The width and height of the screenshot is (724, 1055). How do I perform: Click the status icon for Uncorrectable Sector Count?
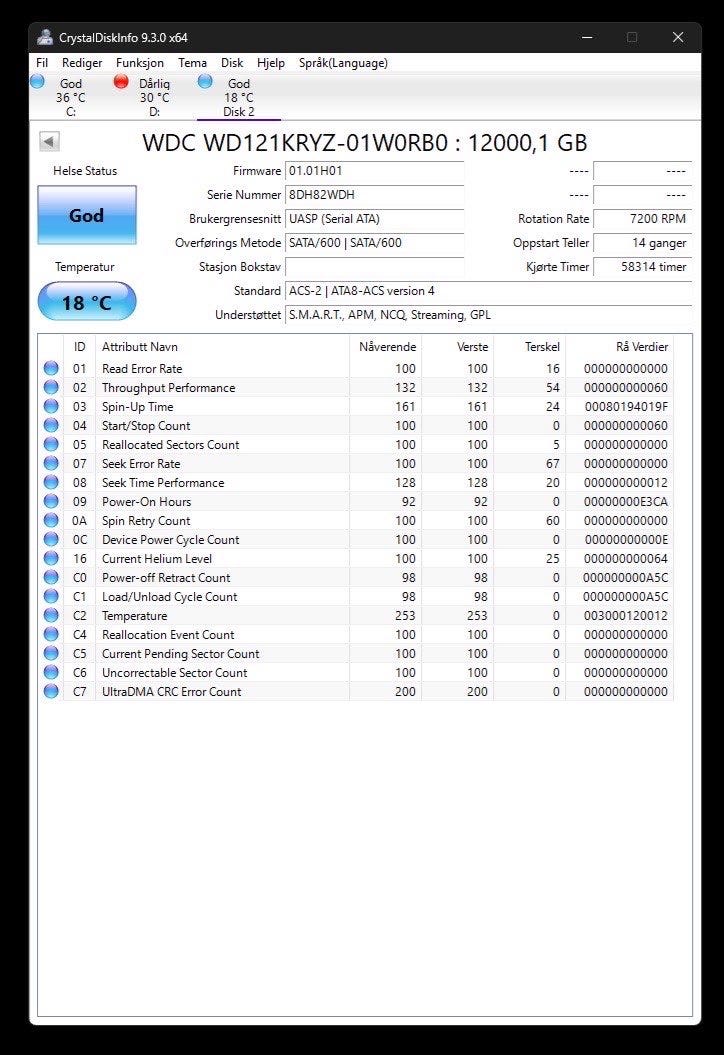(51, 672)
